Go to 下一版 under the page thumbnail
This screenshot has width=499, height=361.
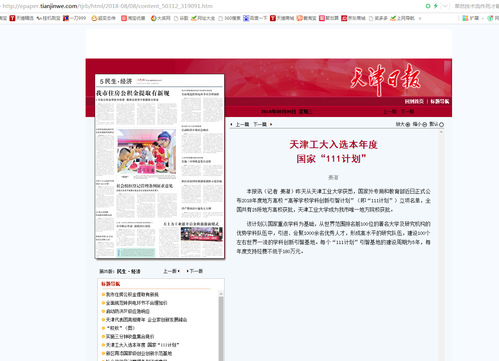point(196,271)
